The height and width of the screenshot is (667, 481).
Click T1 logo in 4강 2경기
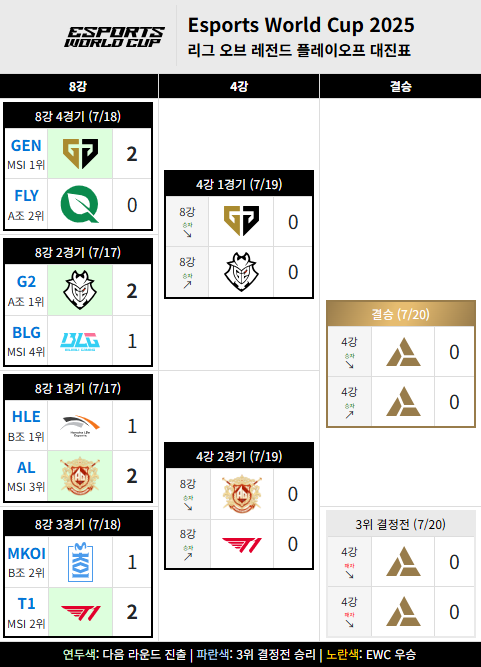[x=242, y=544]
